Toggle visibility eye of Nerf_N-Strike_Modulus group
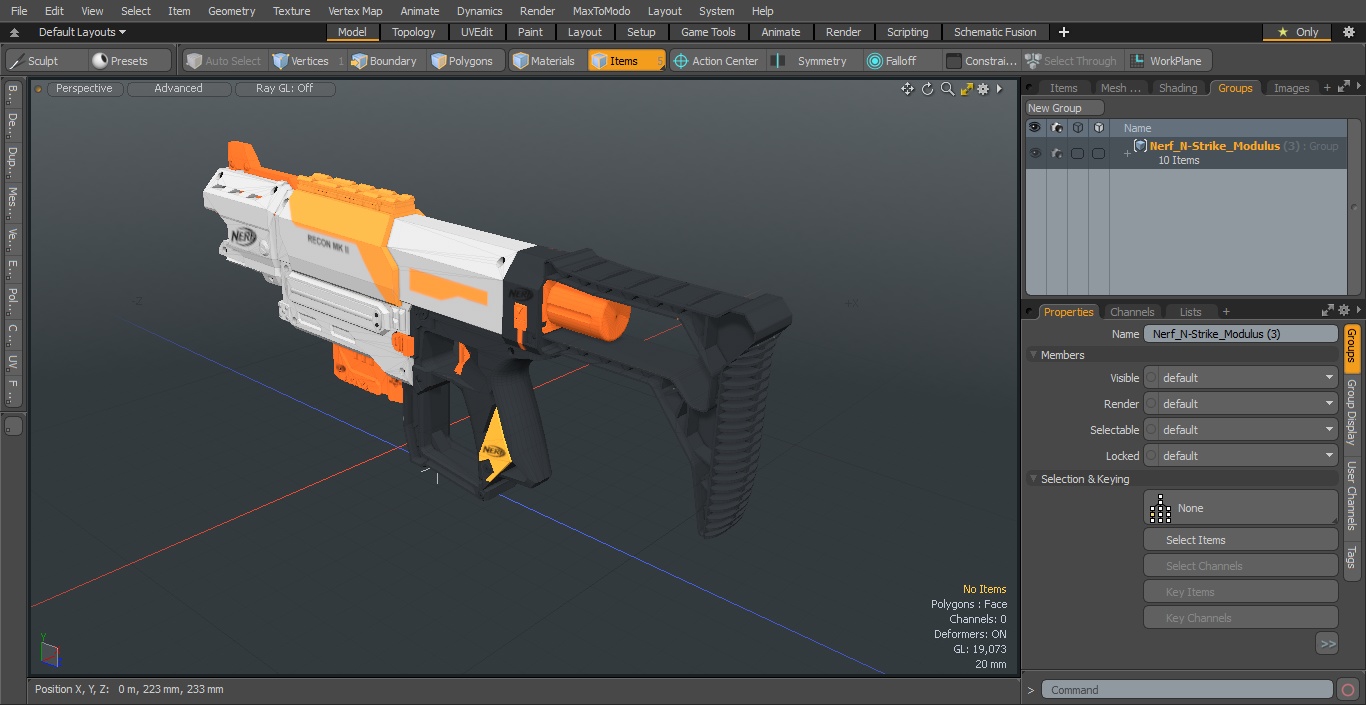The image size is (1366, 705). tap(1035, 153)
